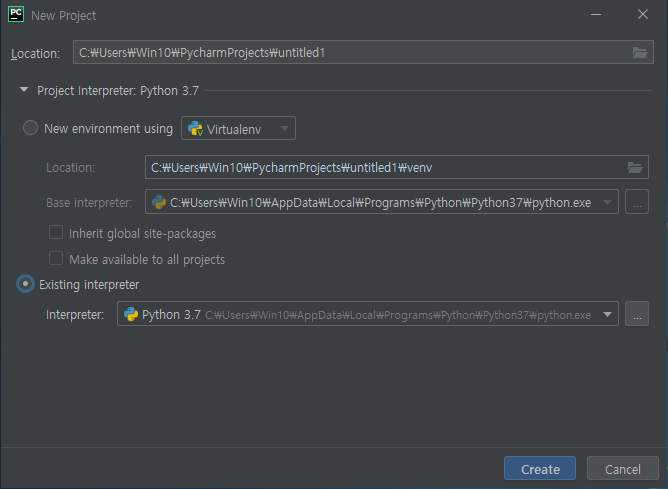Image resolution: width=668 pixels, height=489 pixels.
Task: Click the top Location: label
Action: [35, 54]
